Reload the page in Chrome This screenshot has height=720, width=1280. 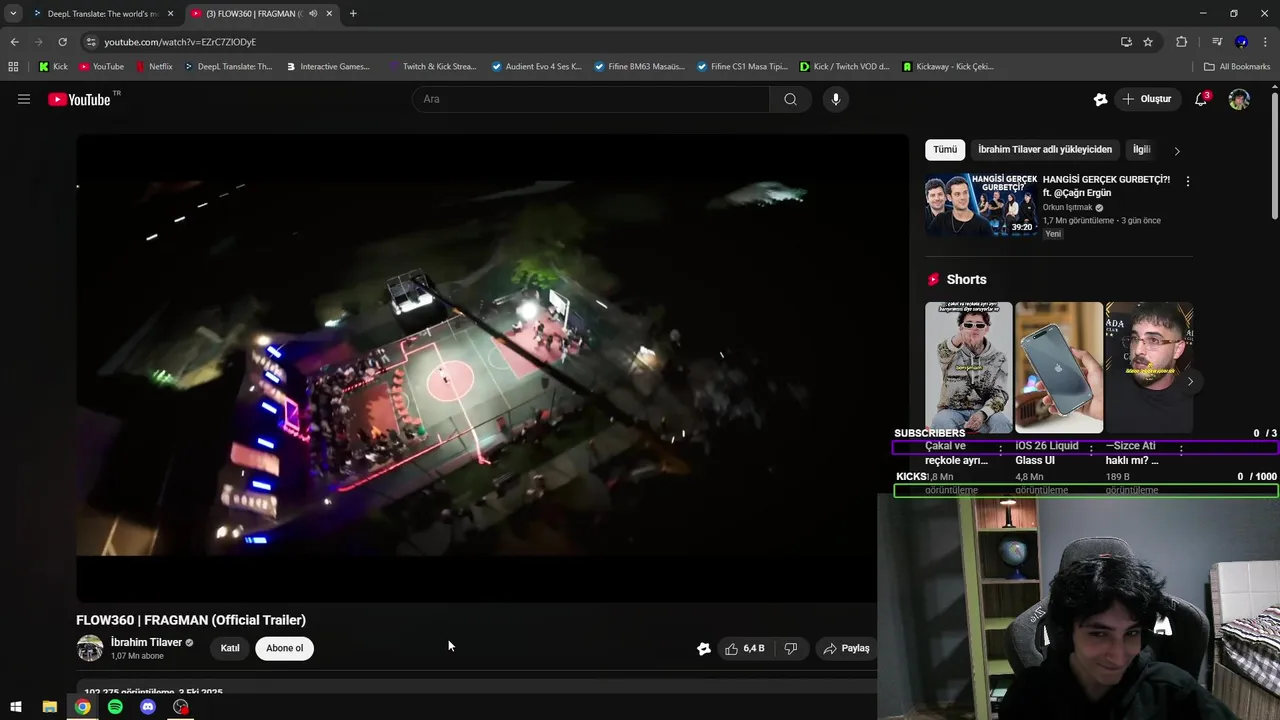pyautogui.click(x=62, y=42)
